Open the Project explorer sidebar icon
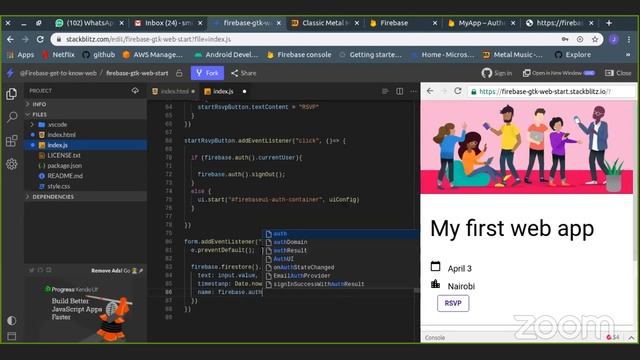The image size is (640, 360). [x=11, y=94]
